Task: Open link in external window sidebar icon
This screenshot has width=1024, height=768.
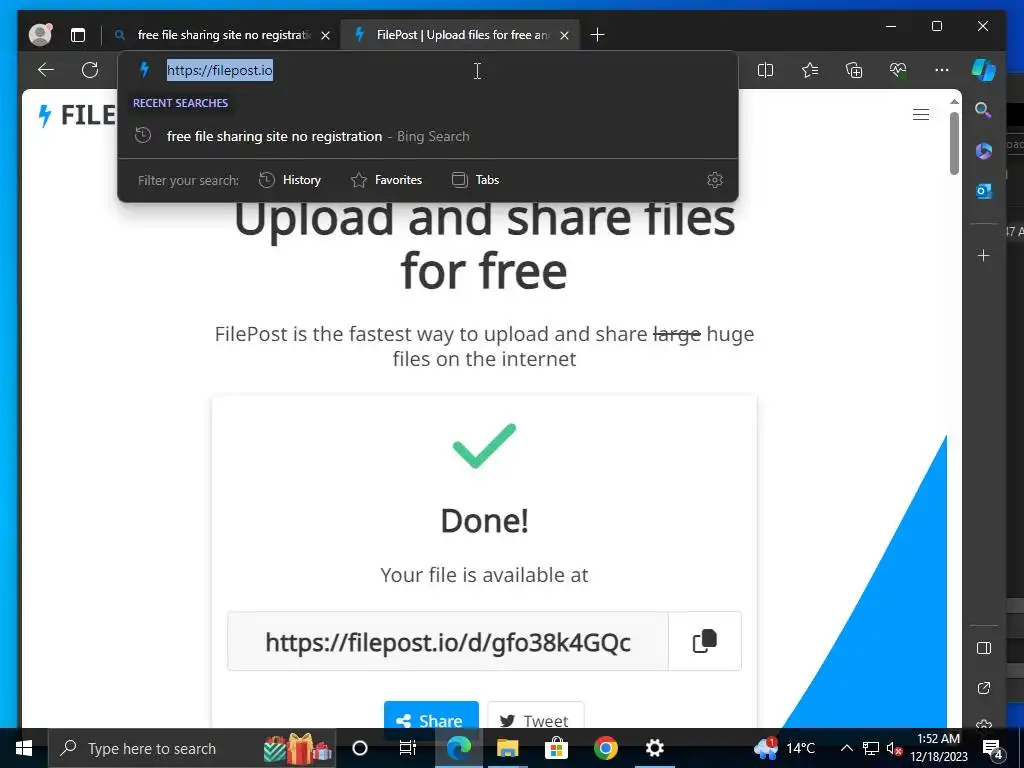Action: (x=984, y=688)
